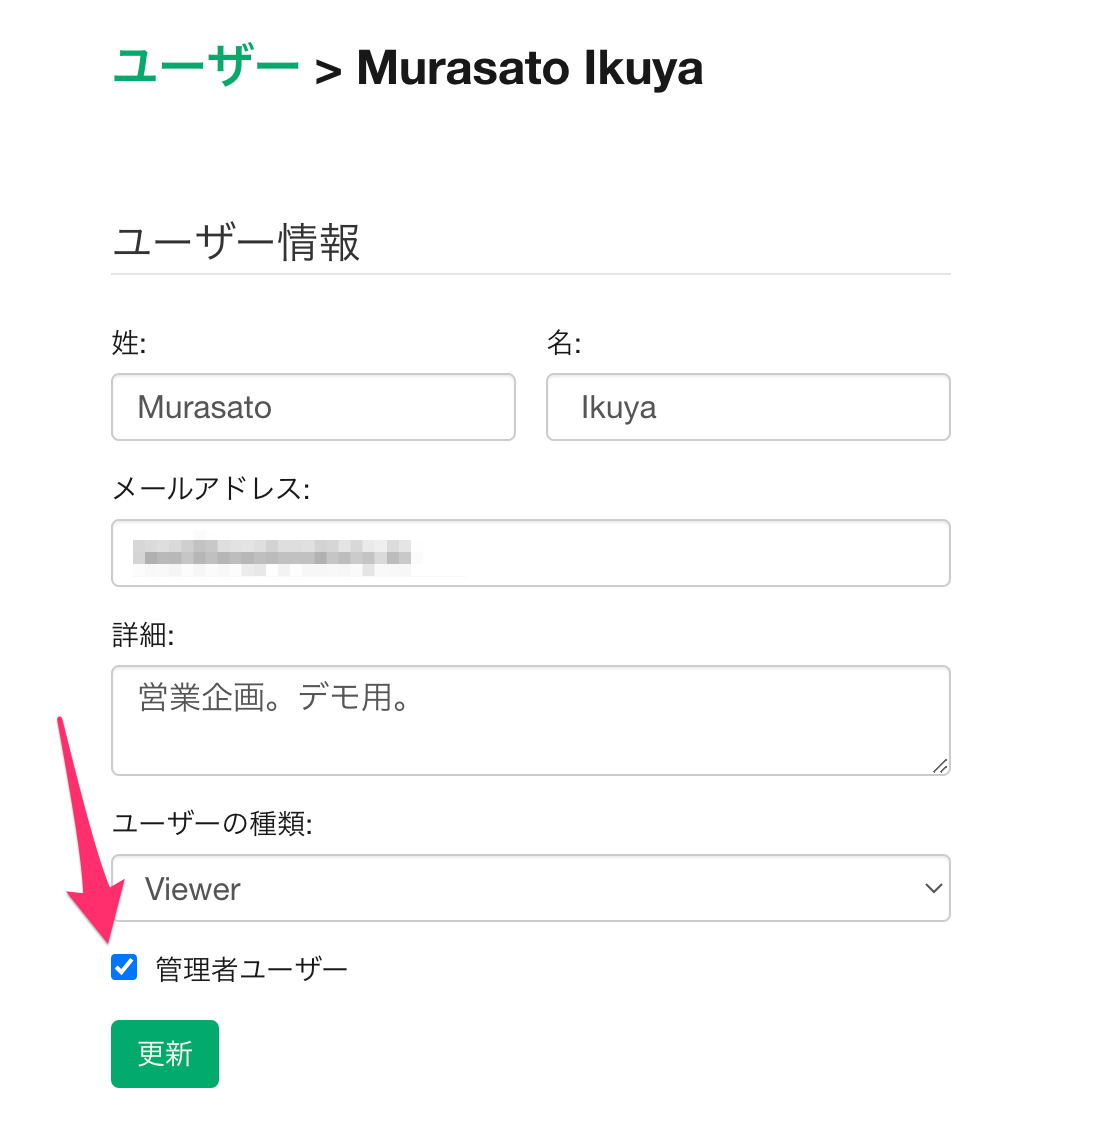Open the ユーザーの種類 dropdown showing Viewer
The width and height of the screenshot is (1112, 1128).
point(530,888)
